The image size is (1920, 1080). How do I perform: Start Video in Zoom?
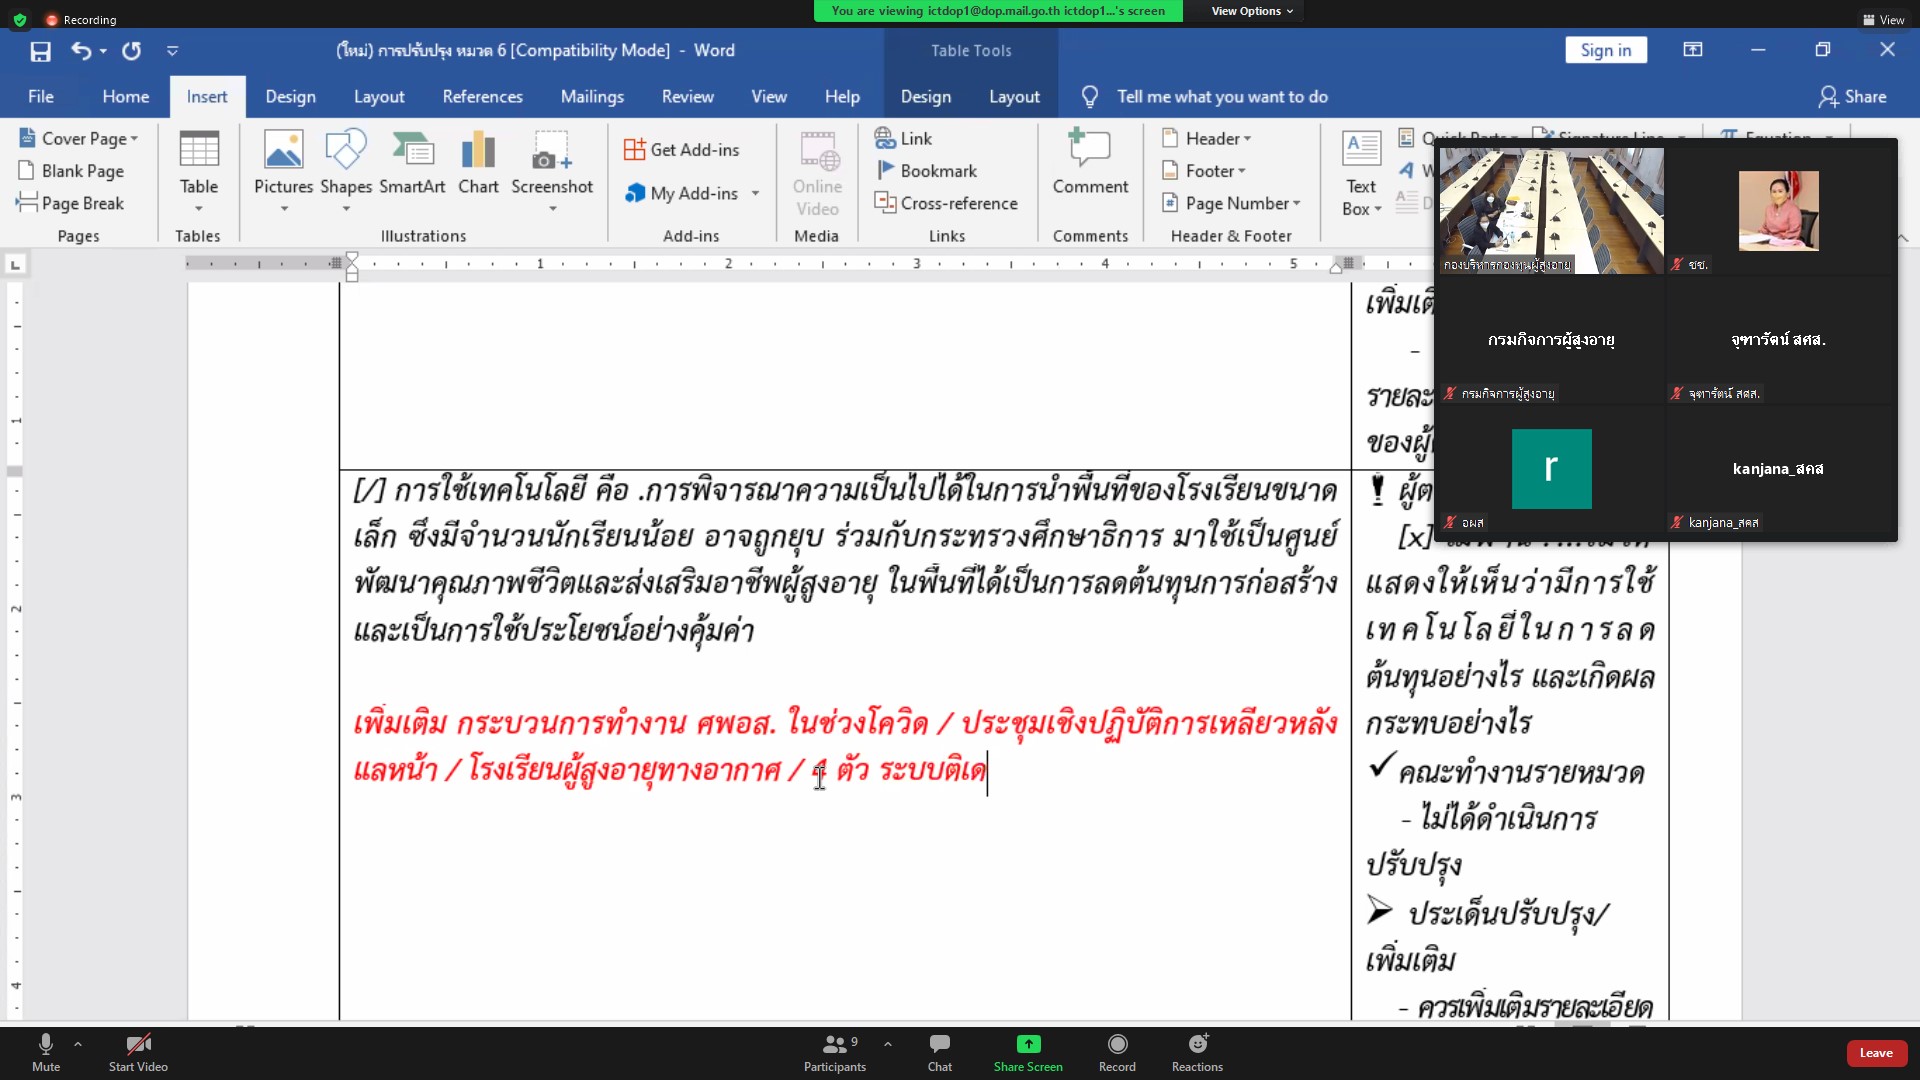[x=138, y=1053]
